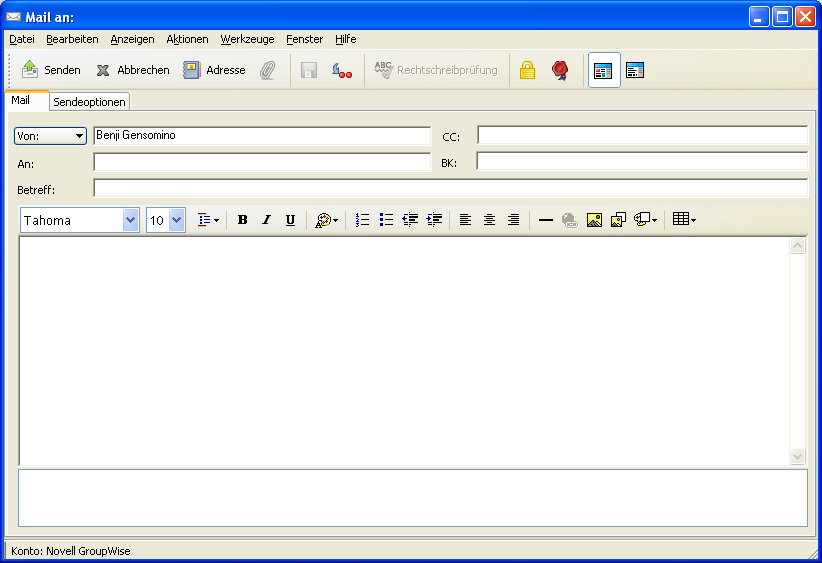Image resolution: width=822 pixels, height=563 pixels.
Task: Open the Bearbeiten menu
Action: (72, 39)
